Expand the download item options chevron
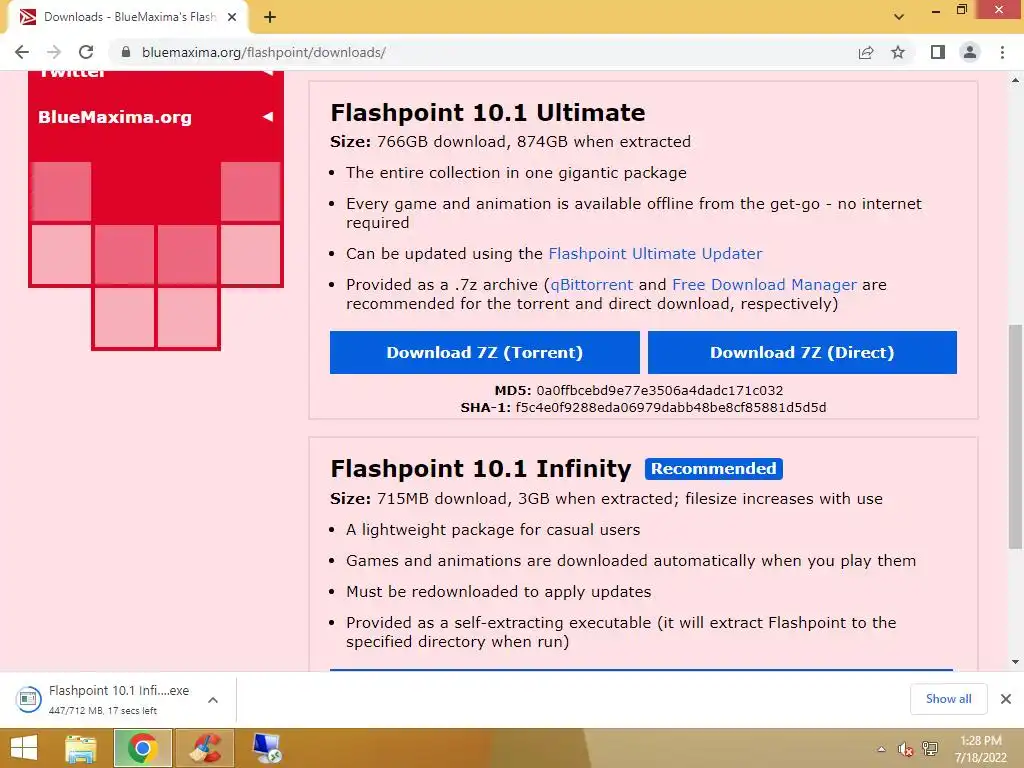Viewport: 1024px width, 768px height. [213, 700]
